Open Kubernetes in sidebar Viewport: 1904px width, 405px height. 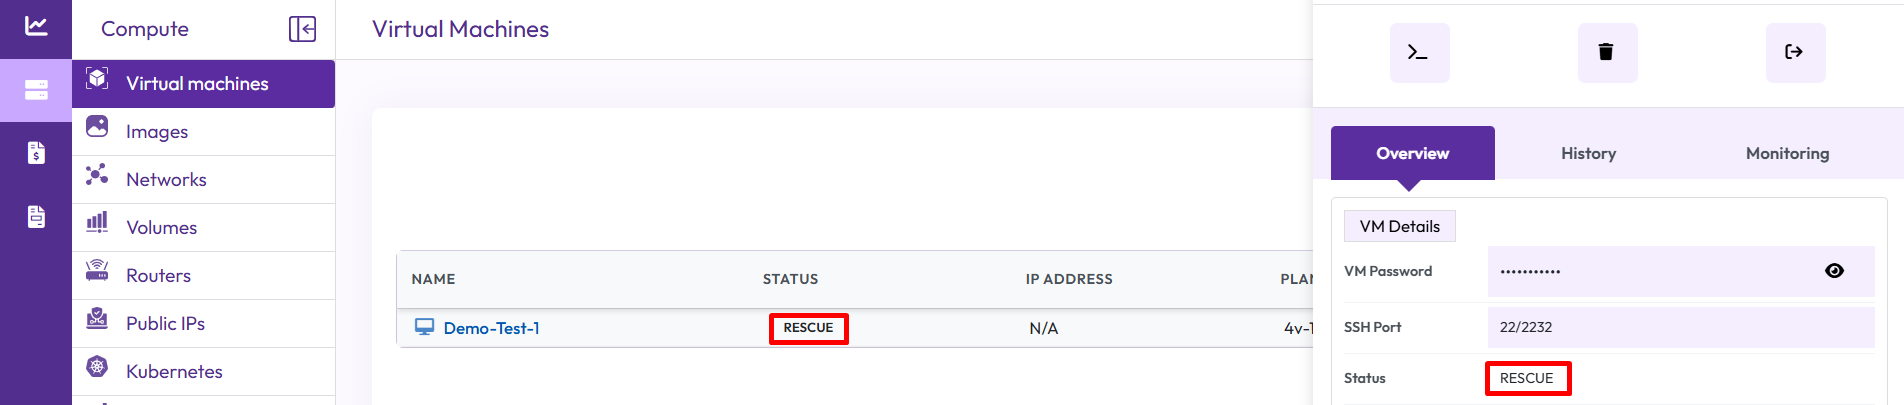tap(174, 372)
